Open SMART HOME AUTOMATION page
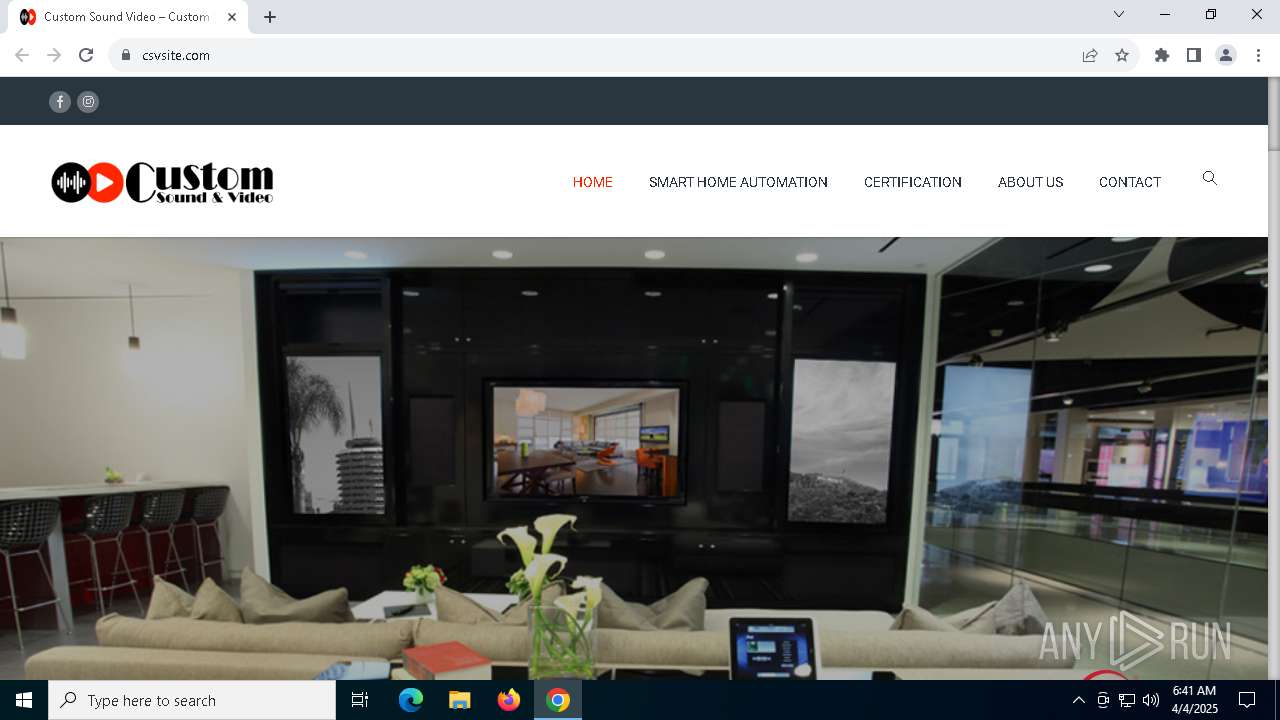1280x720 pixels. [738, 182]
